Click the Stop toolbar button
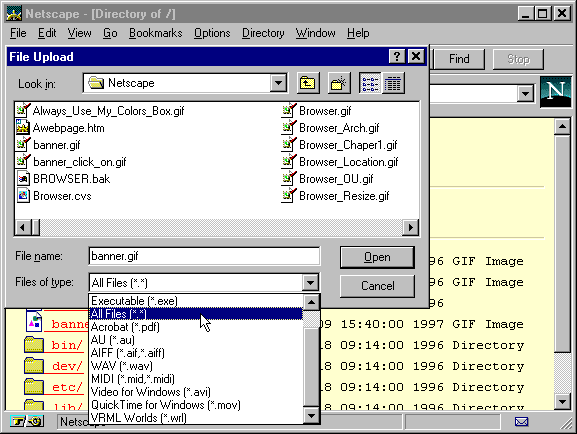This screenshot has height=434, width=577. (518, 59)
